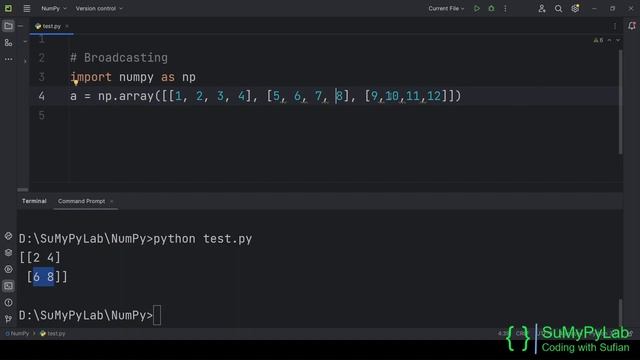The image size is (640, 360).
Task: Open the Services tool window icon
Action: click(8, 269)
